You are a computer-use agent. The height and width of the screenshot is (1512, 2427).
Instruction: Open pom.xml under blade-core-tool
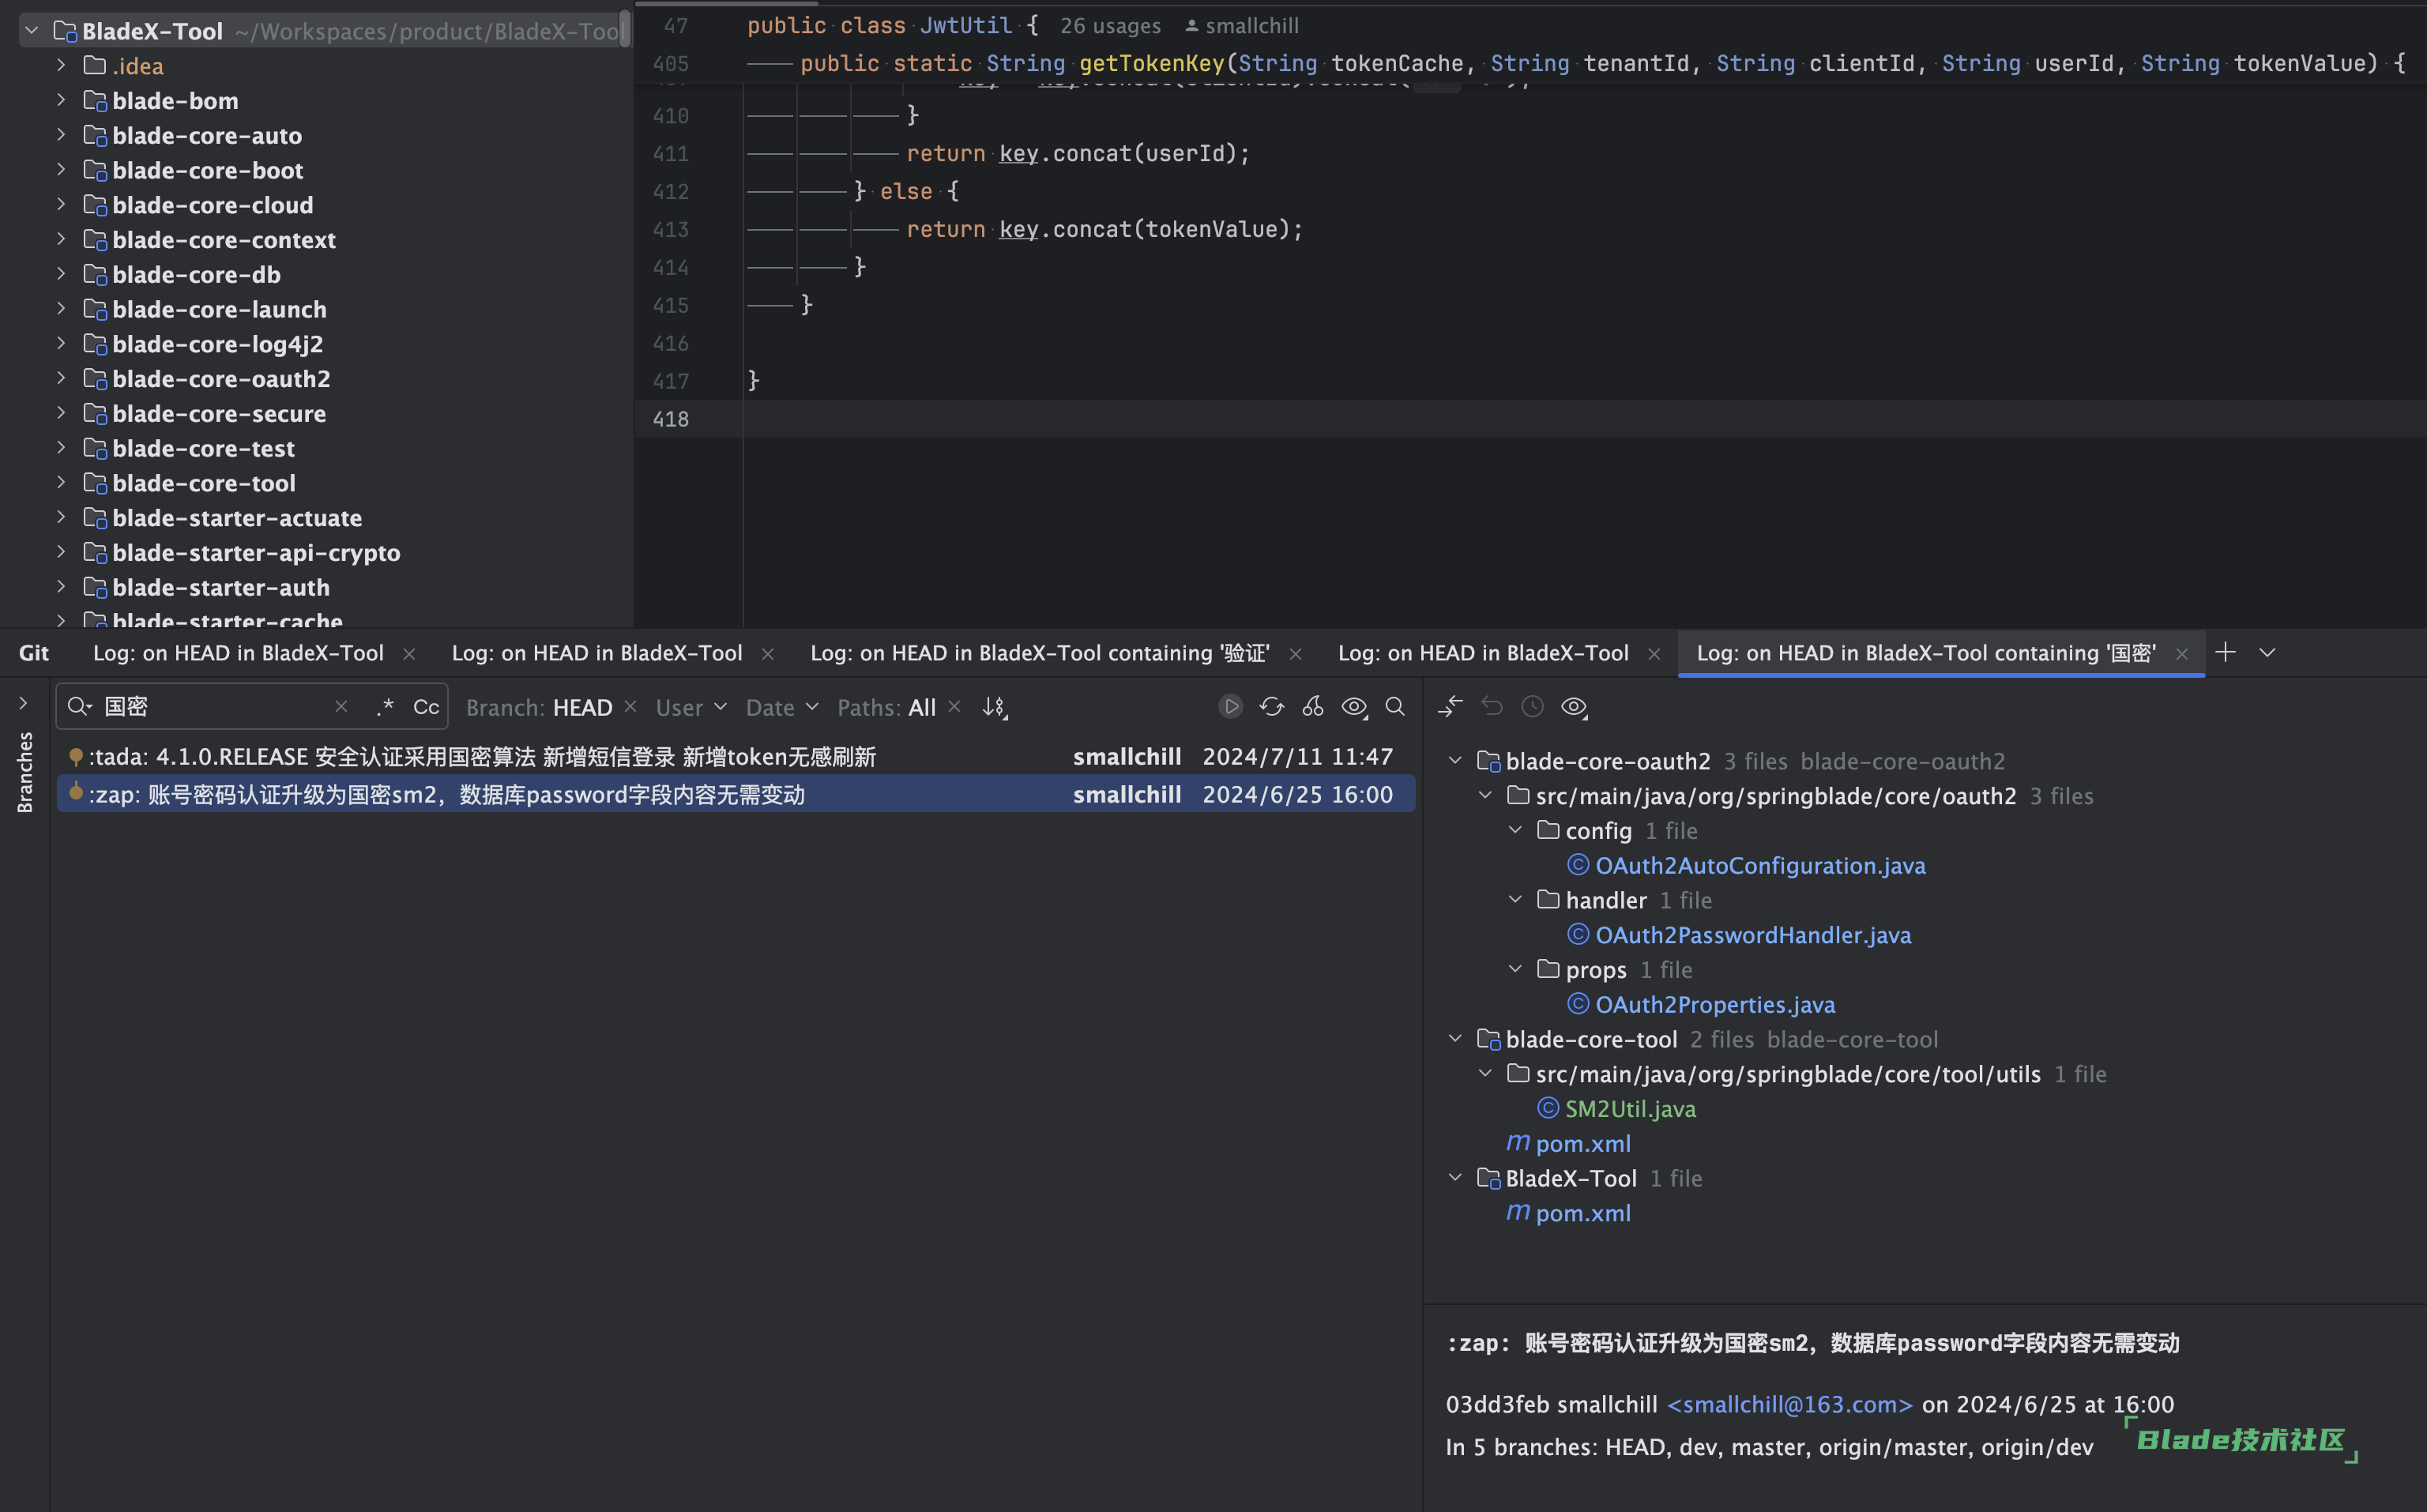click(1583, 1143)
